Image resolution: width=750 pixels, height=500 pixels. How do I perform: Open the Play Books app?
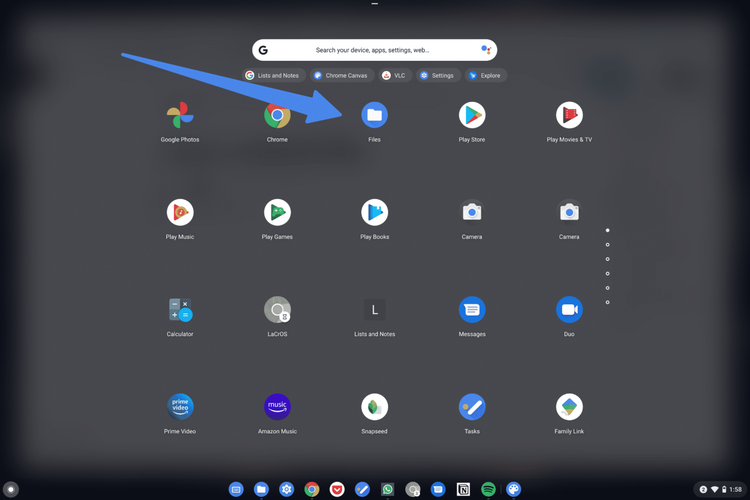tap(375, 212)
